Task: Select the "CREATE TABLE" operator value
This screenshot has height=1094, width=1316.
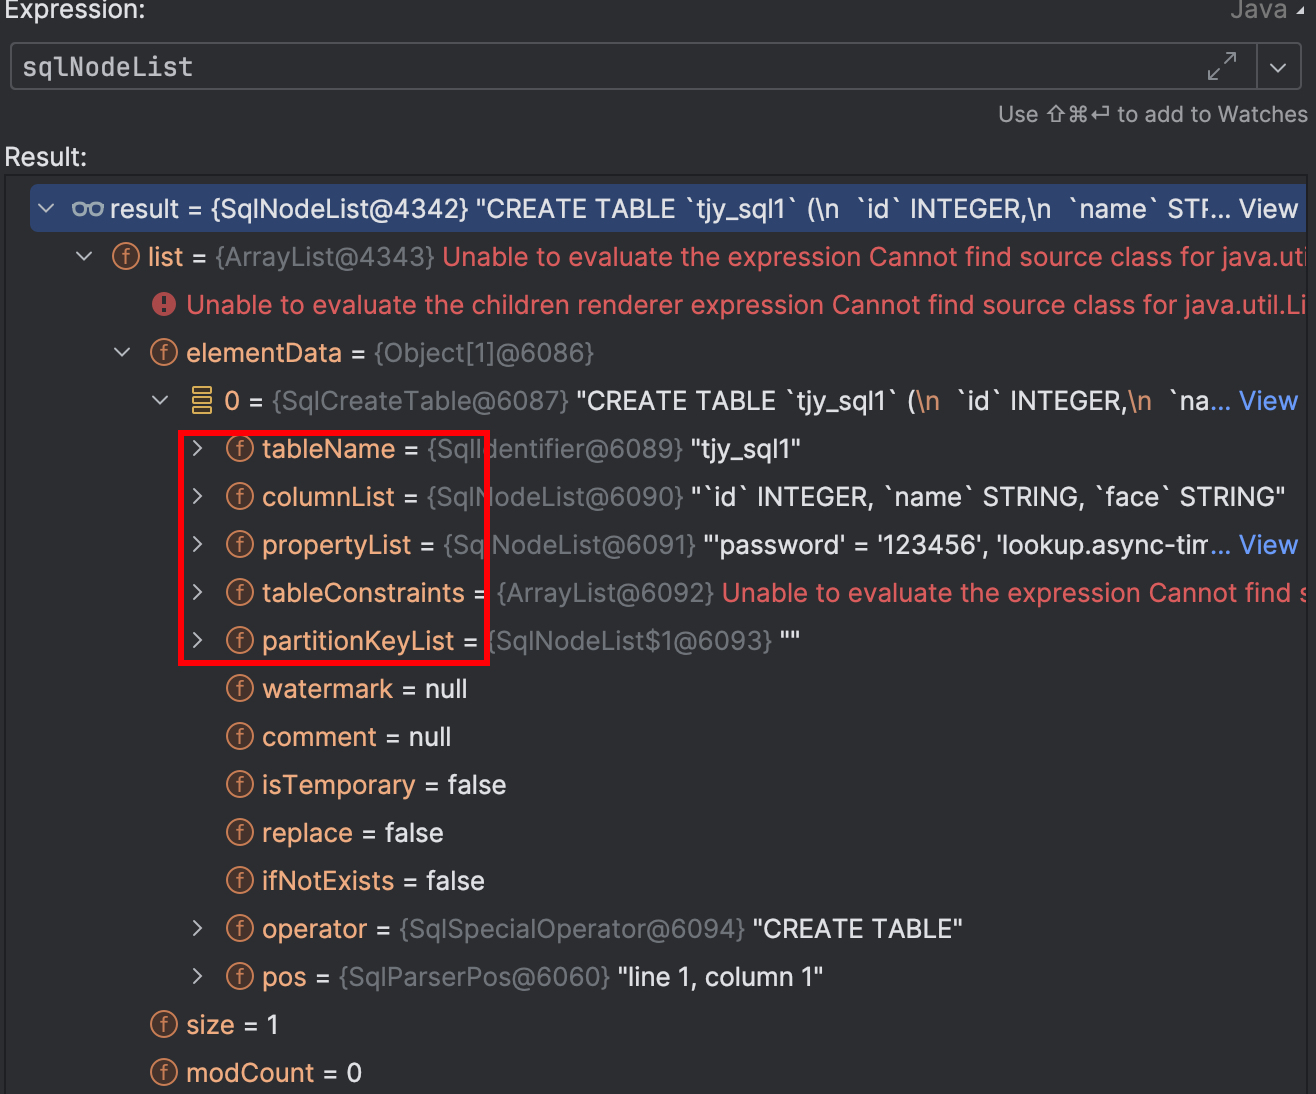Action: pos(857,929)
